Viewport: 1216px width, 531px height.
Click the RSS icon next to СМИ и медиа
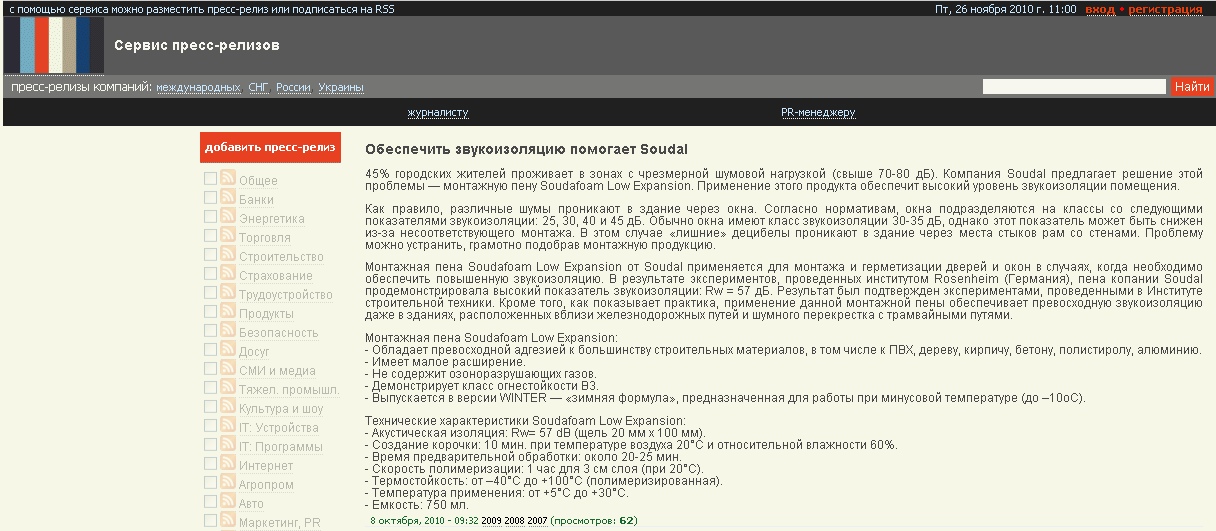point(228,369)
